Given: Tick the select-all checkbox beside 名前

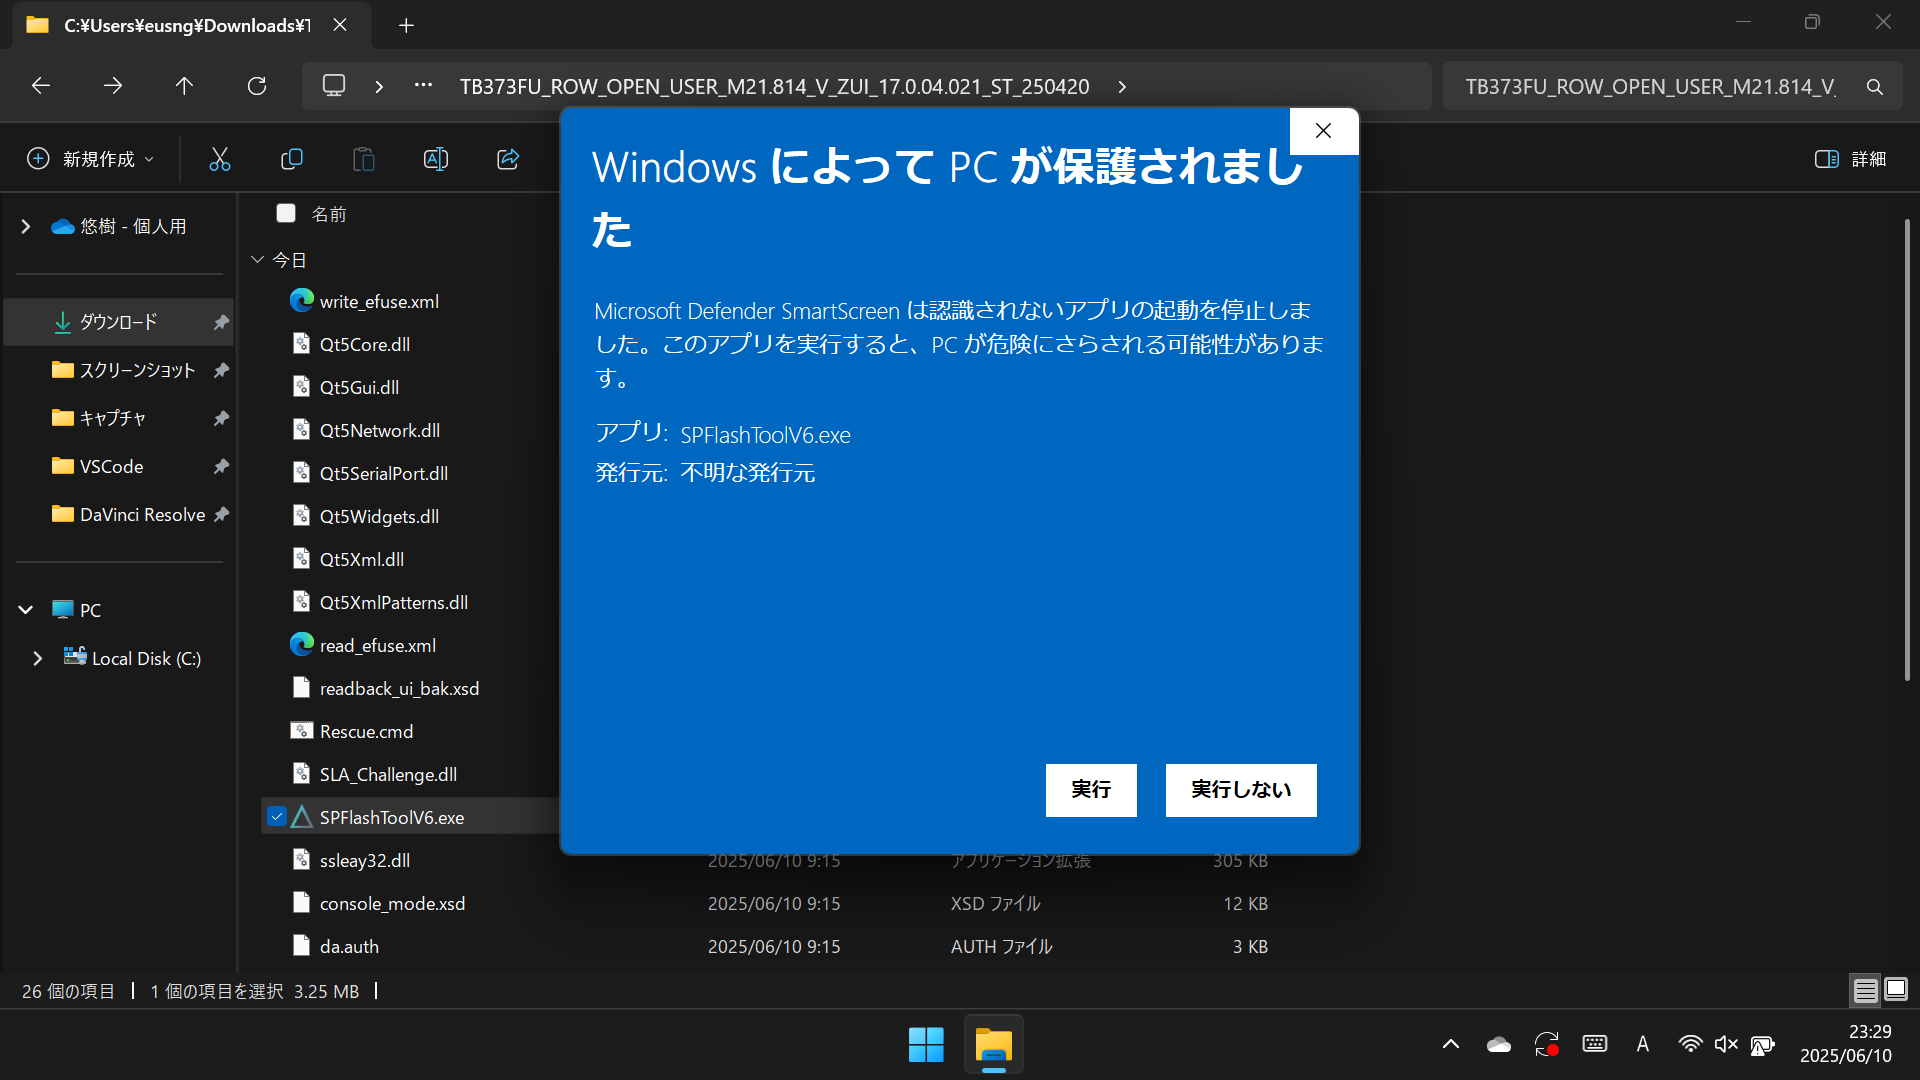Looking at the screenshot, I should (286, 213).
